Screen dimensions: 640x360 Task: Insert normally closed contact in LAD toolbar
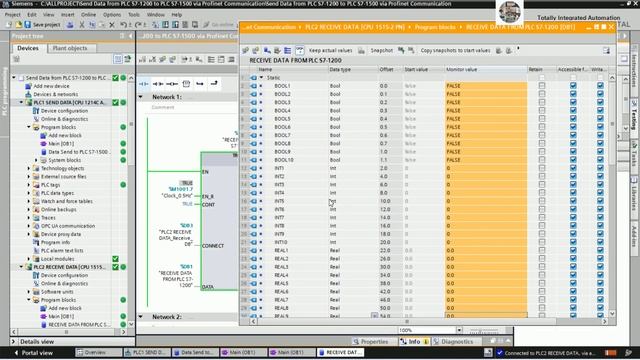pos(158,84)
